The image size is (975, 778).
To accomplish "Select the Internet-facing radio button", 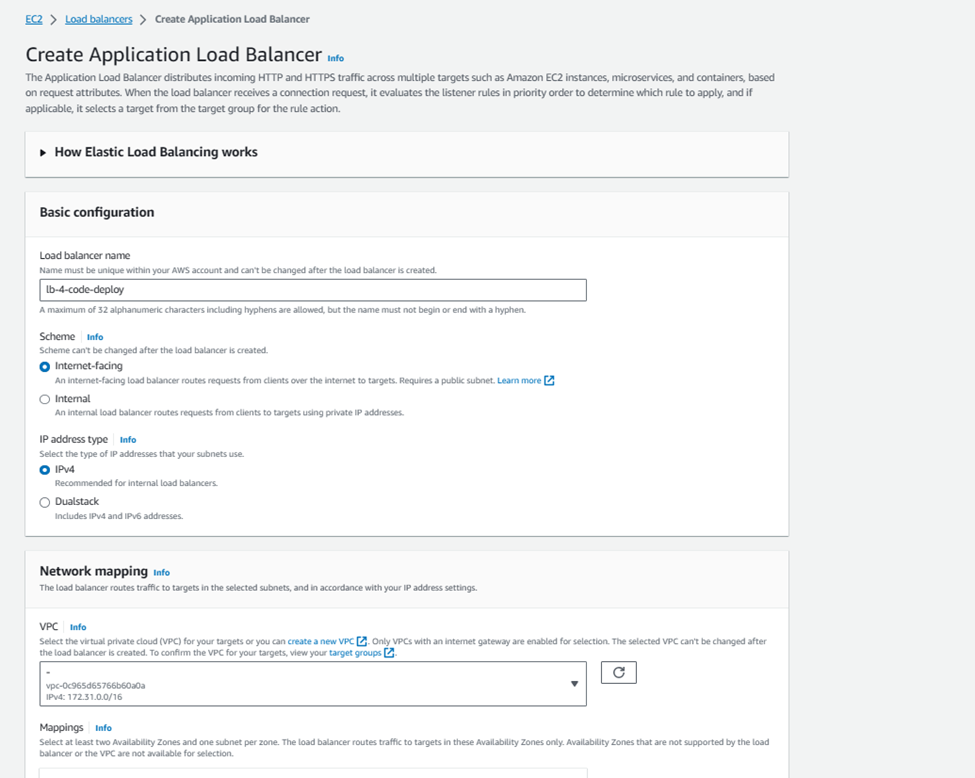I will click(x=43, y=366).
